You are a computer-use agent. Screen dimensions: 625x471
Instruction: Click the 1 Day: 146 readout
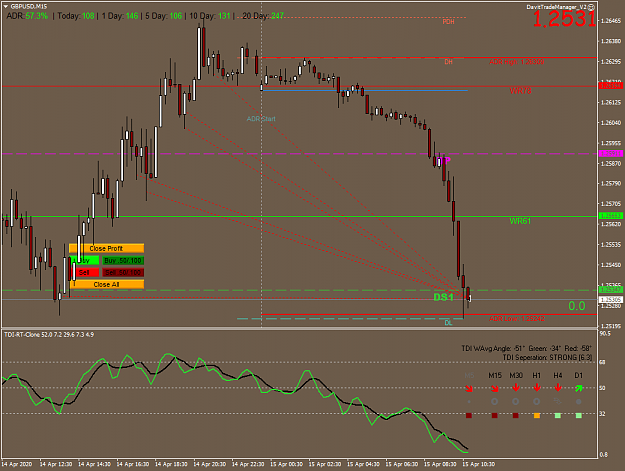point(120,16)
